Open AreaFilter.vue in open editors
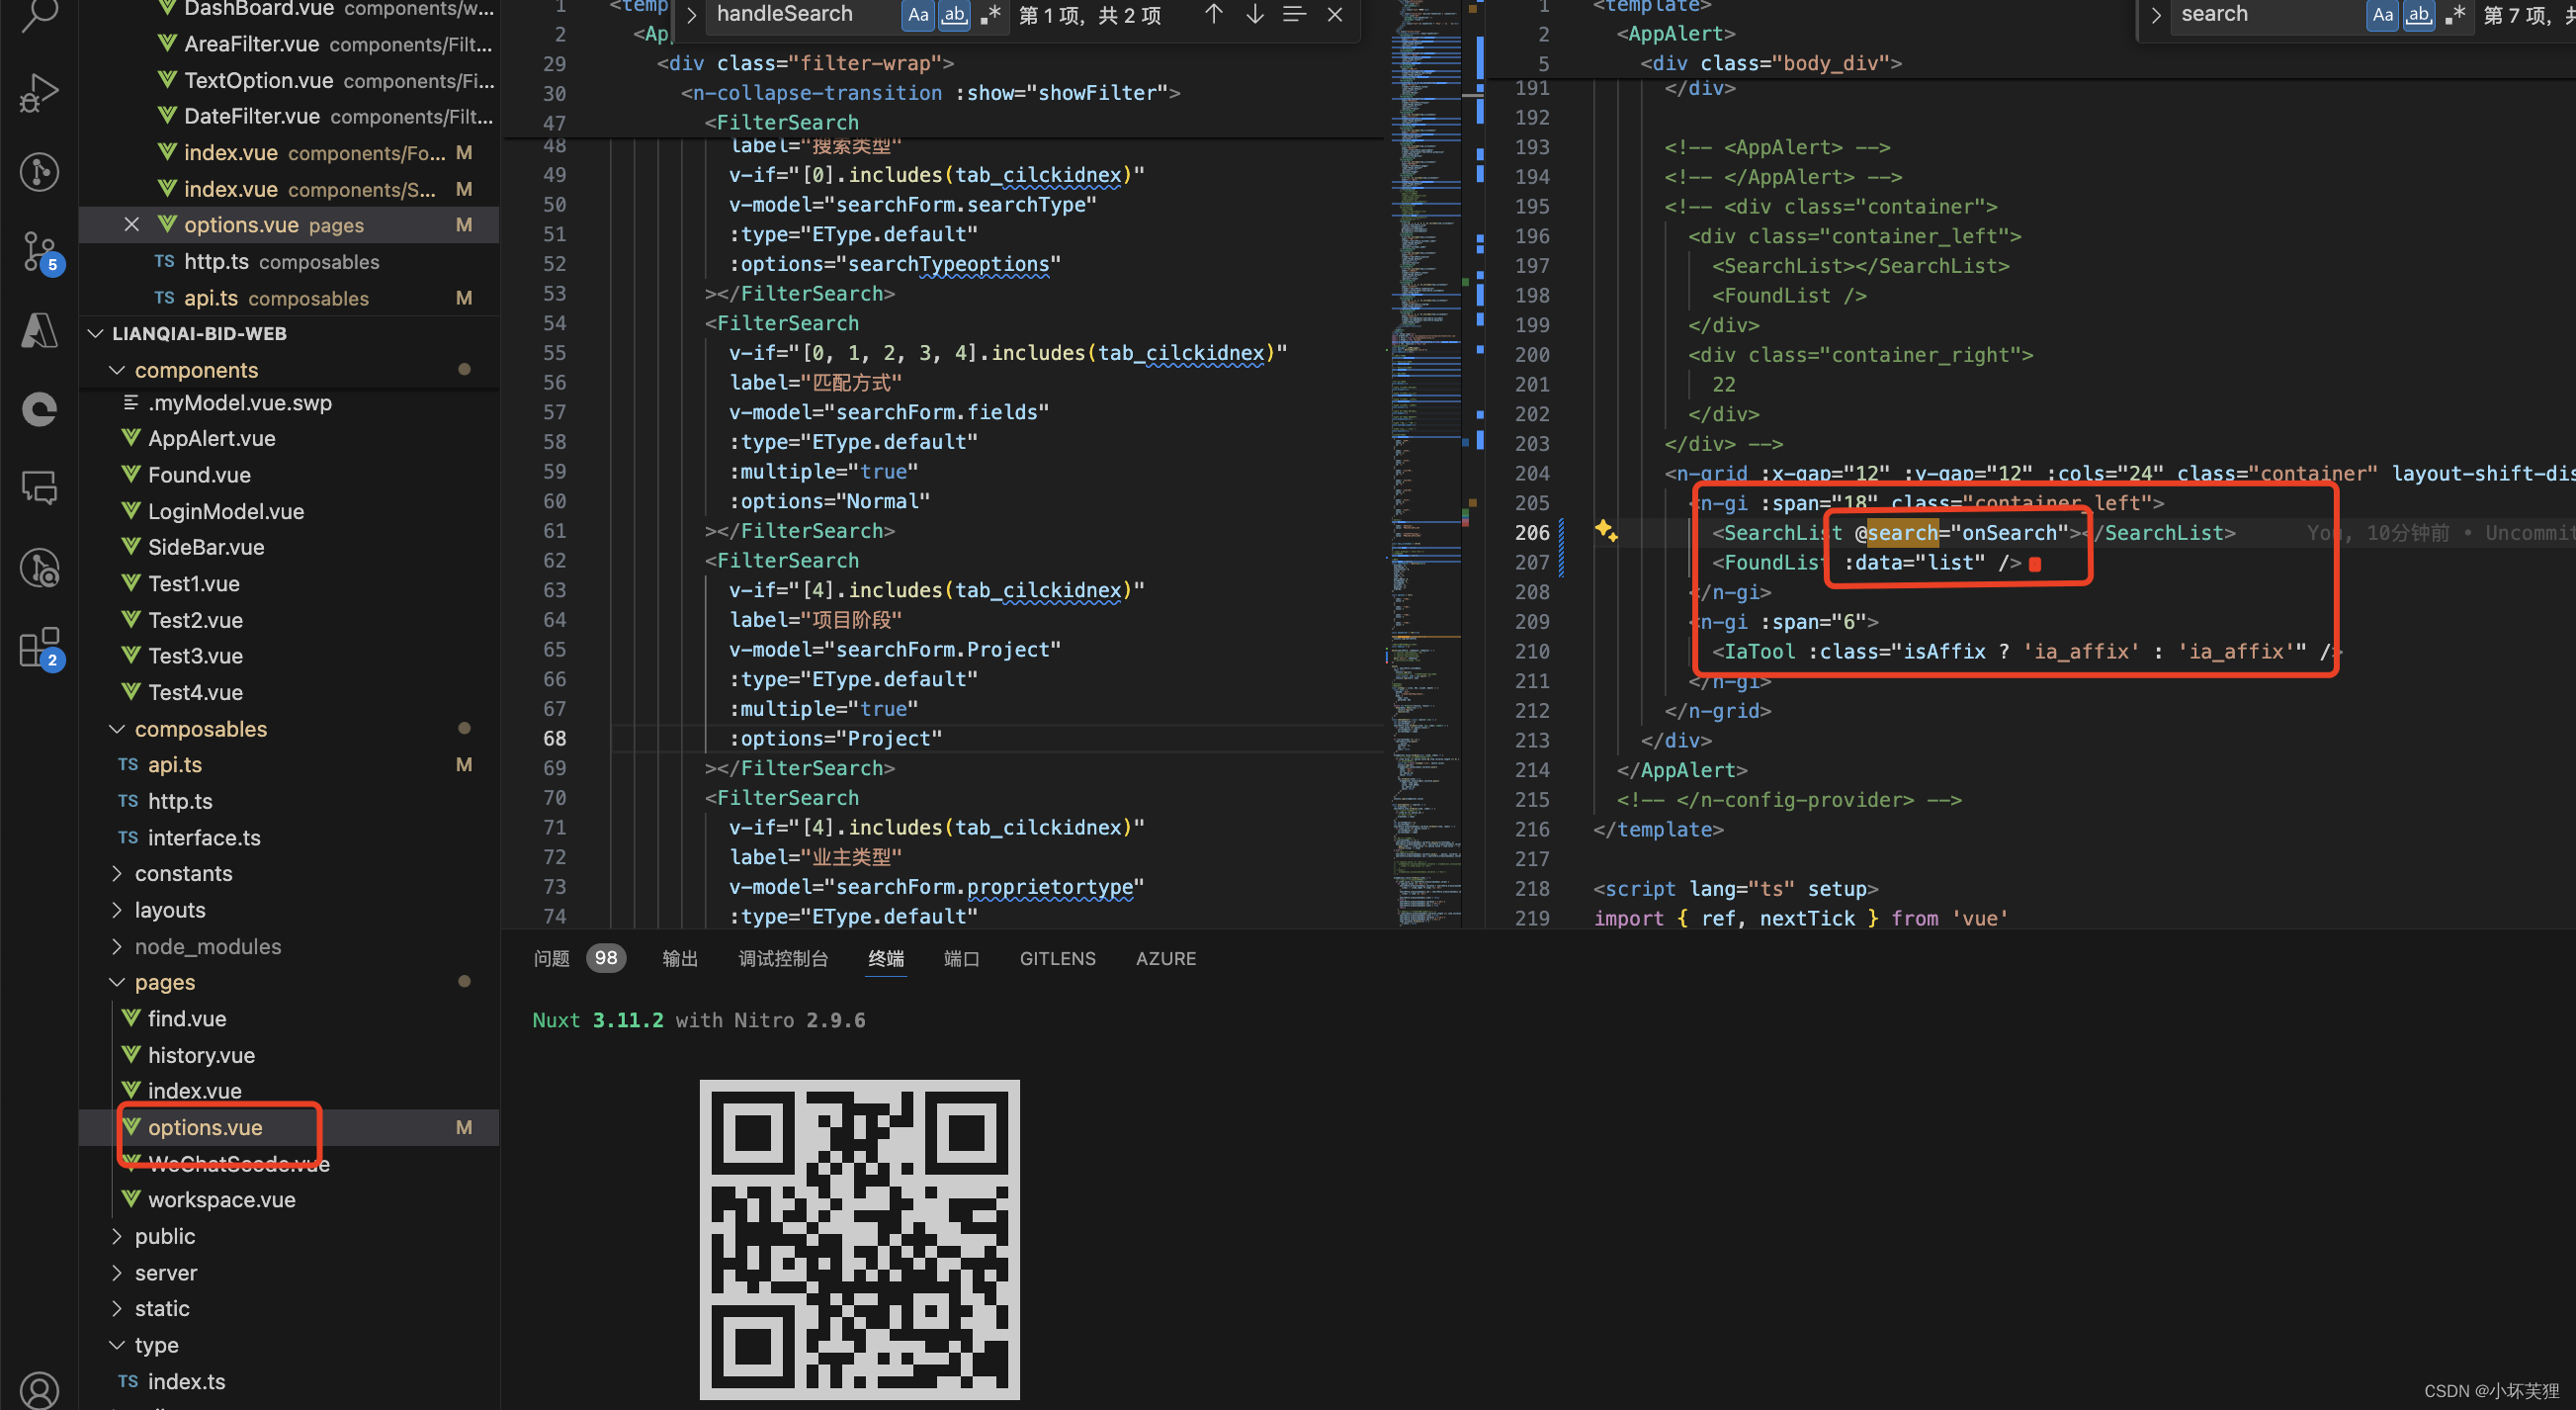Screen dimensions: 2576x1410 [290, 44]
